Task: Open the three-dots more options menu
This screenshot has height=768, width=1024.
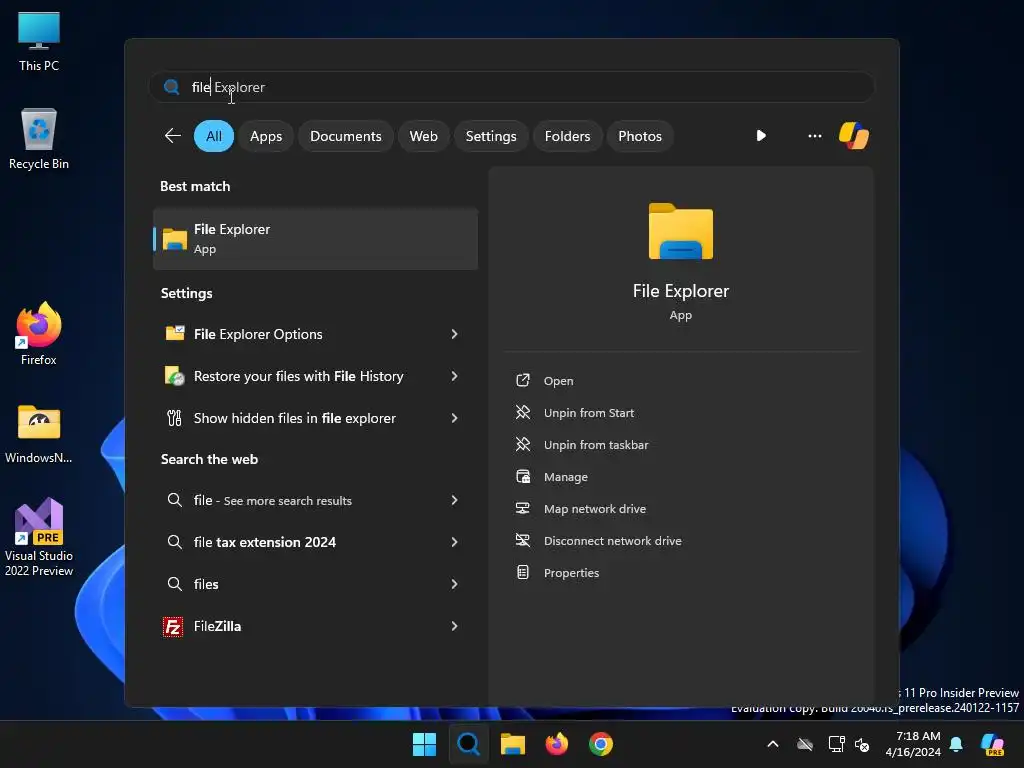Action: click(814, 136)
